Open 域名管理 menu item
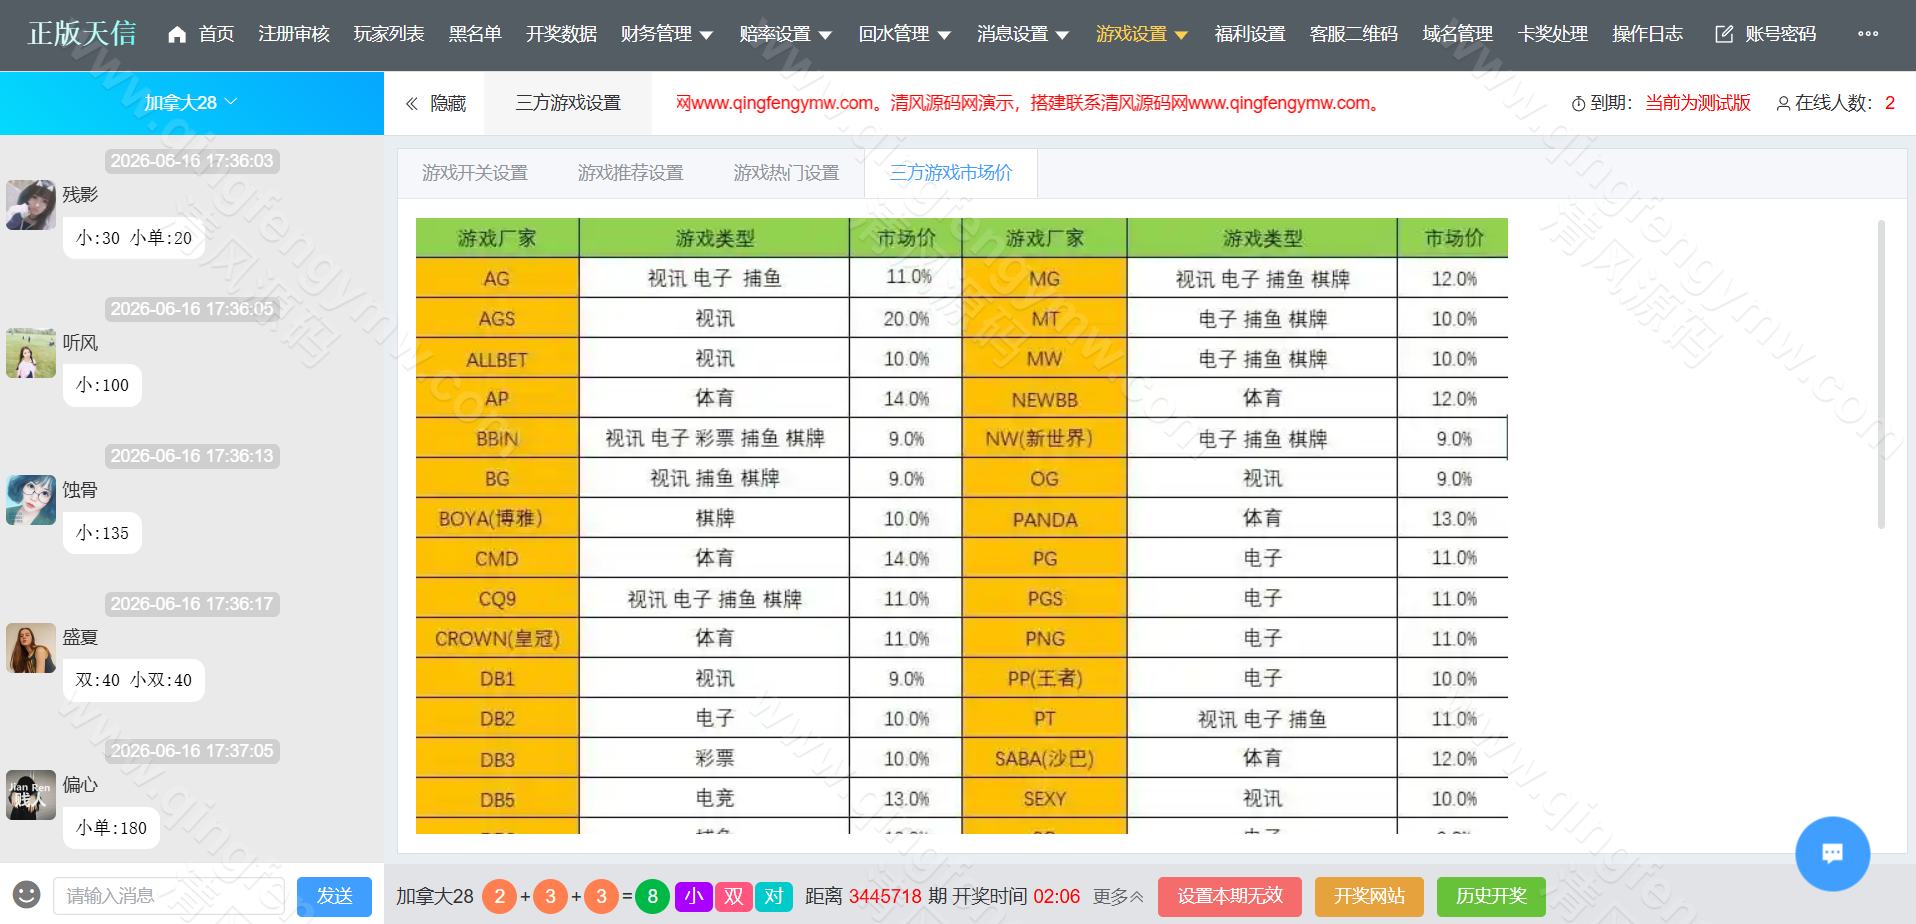This screenshot has height=924, width=1916. [1458, 34]
